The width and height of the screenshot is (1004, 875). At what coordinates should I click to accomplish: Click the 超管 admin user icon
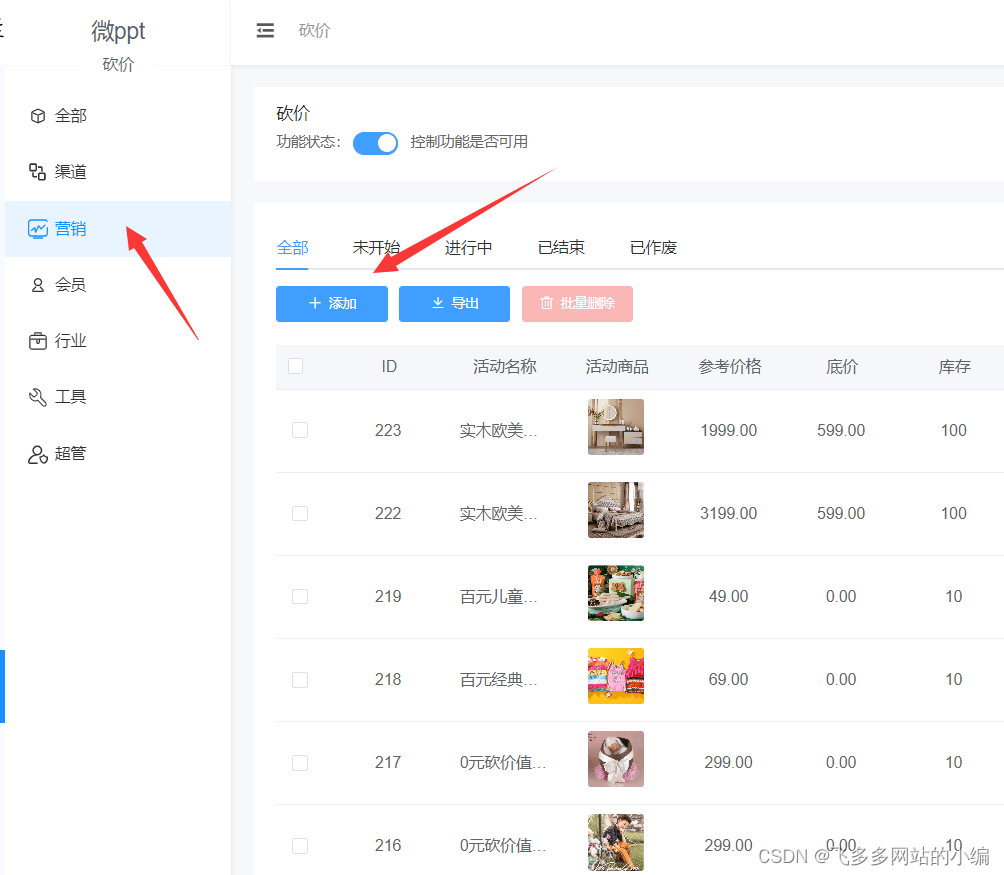coord(38,454)
